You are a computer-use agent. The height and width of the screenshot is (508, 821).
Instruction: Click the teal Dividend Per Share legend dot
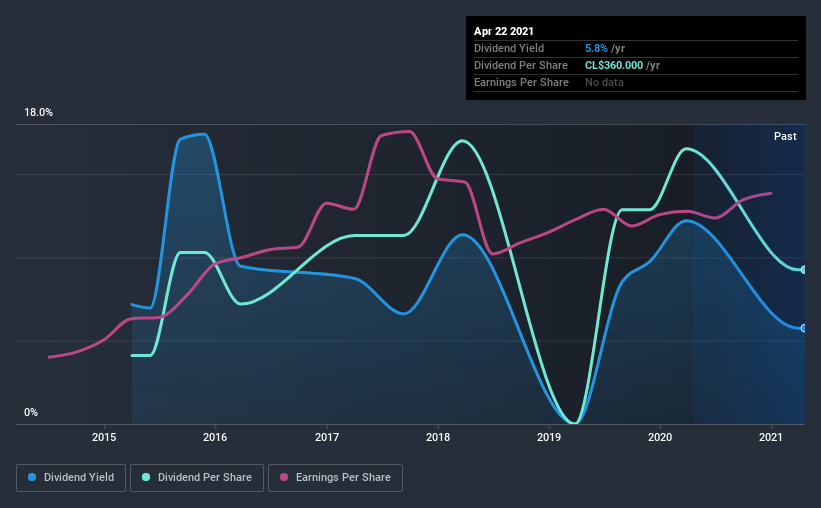(146, 477)
